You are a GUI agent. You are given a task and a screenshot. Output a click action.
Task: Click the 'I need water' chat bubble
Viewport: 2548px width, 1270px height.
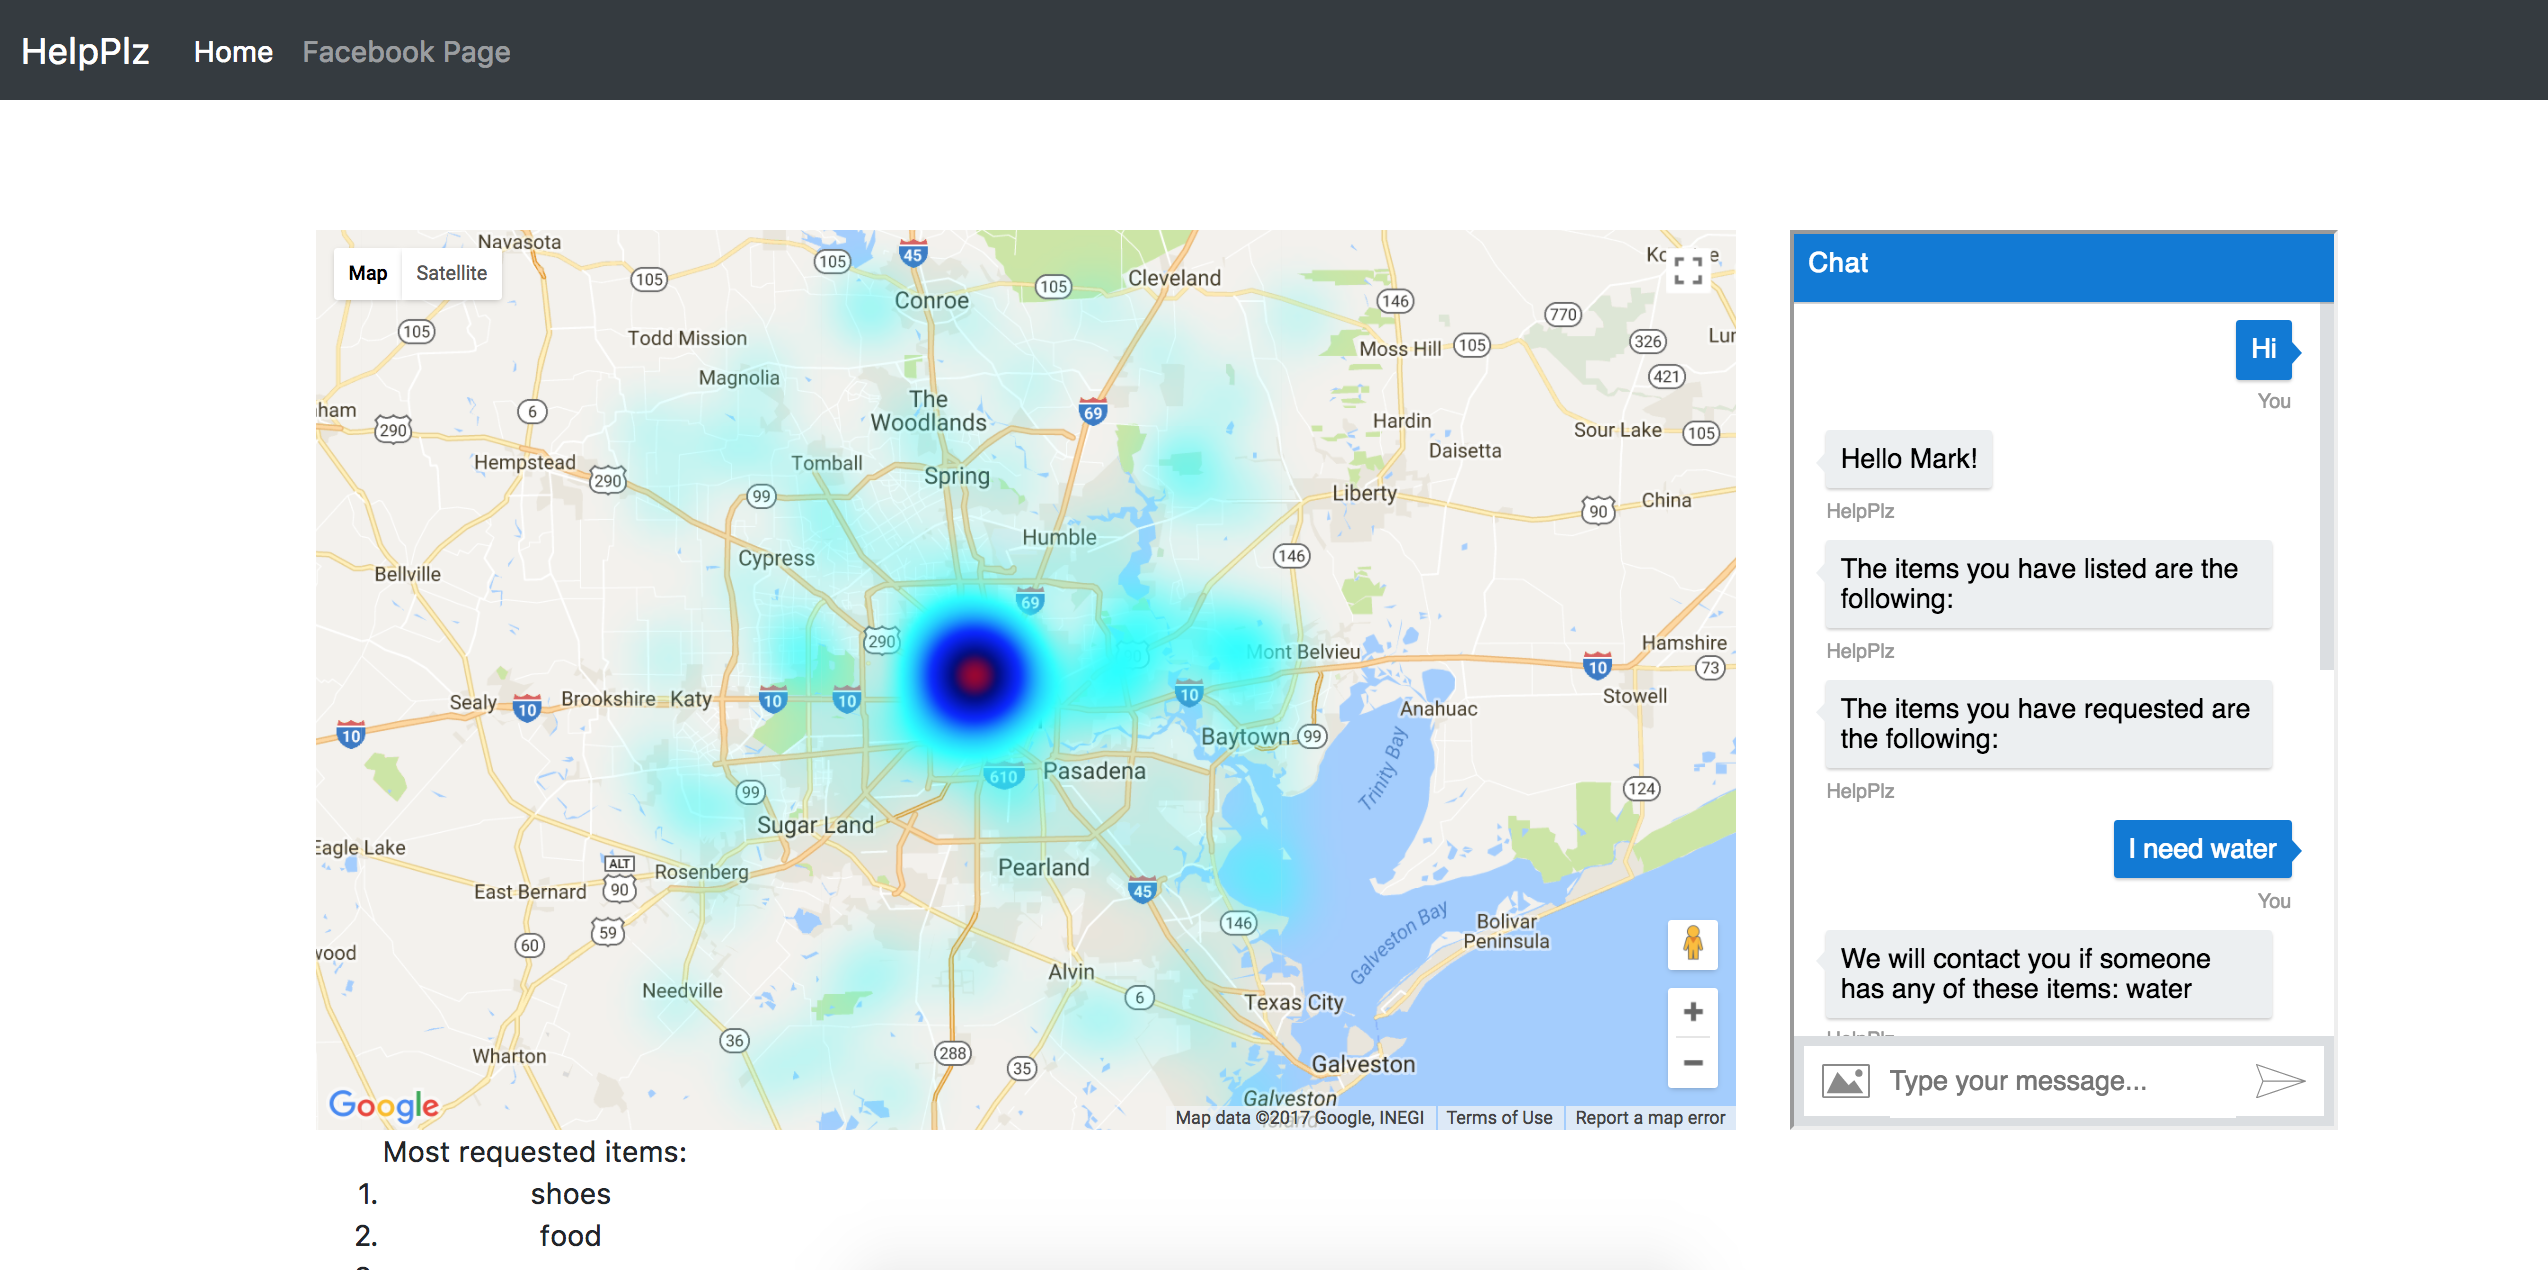pyautogui.click(x=2202, y=849)
